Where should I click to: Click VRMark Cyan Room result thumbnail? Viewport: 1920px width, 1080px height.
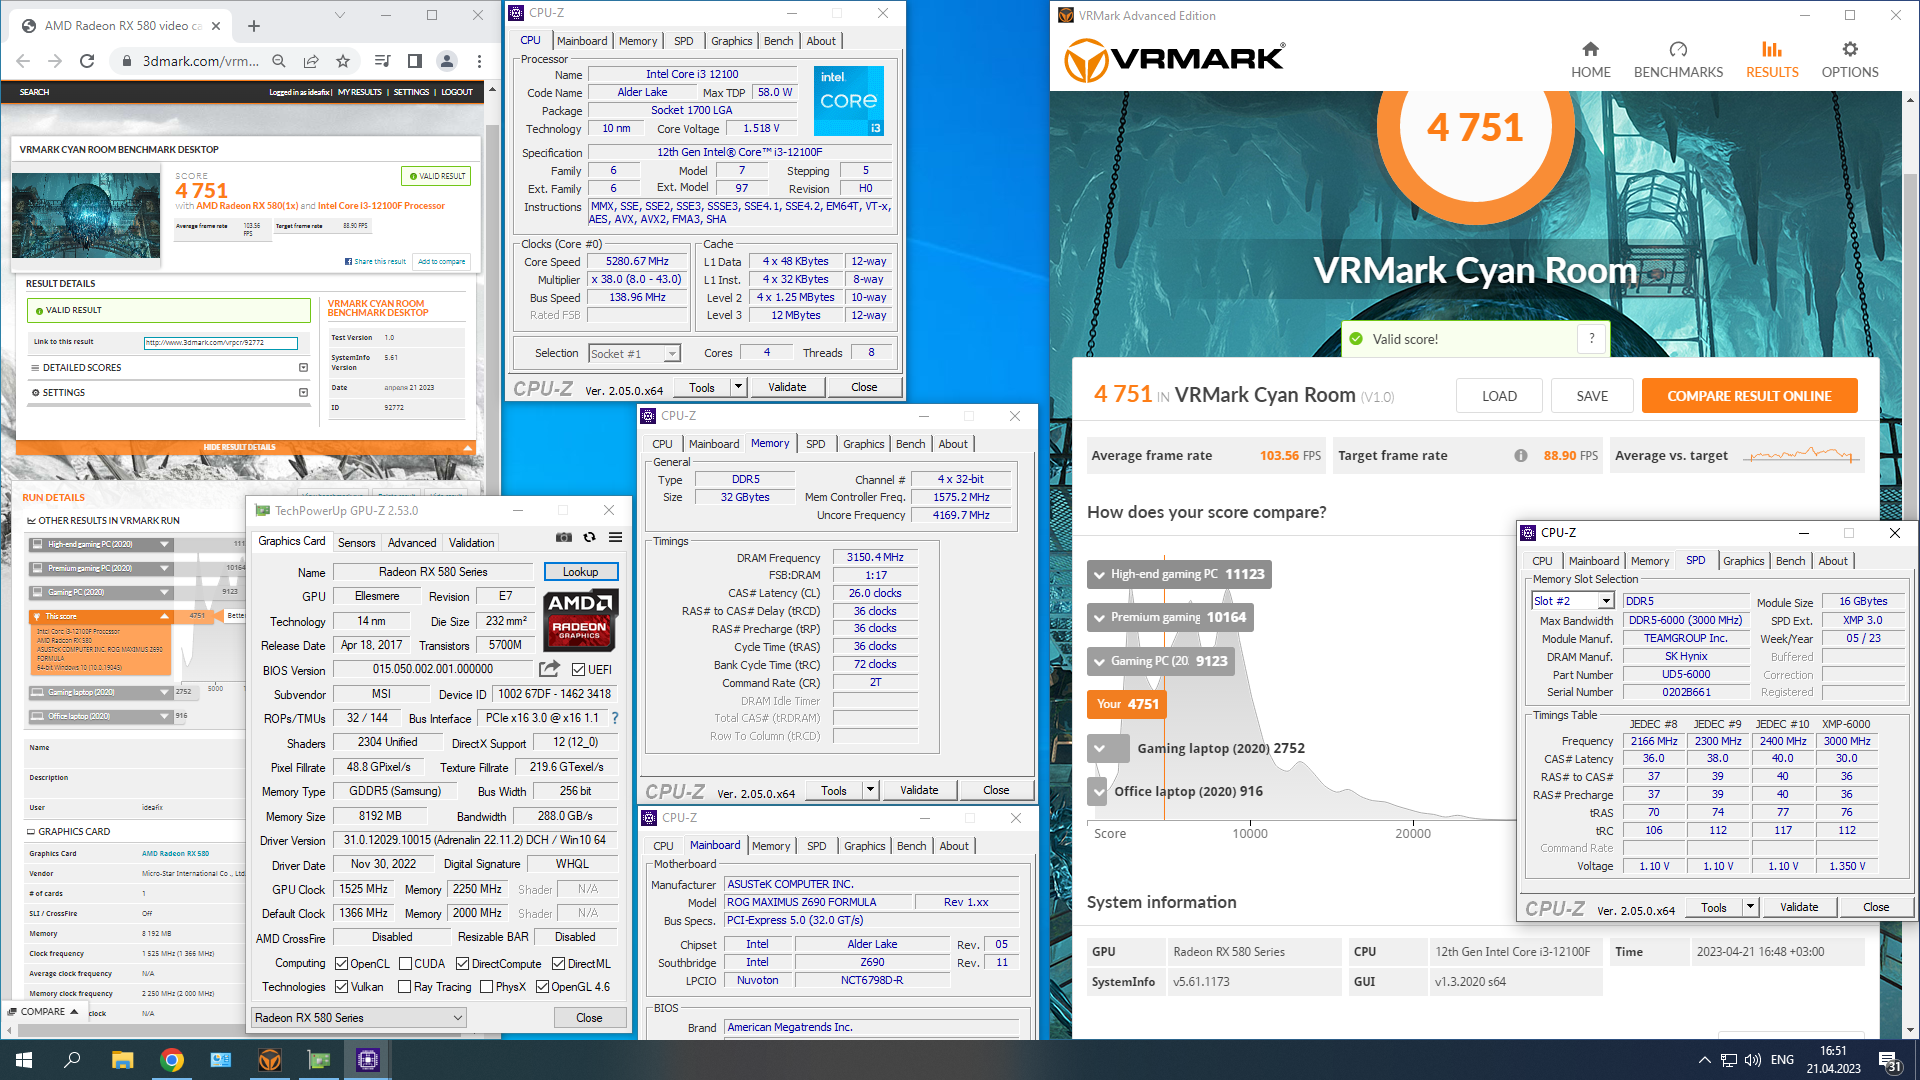86,216
